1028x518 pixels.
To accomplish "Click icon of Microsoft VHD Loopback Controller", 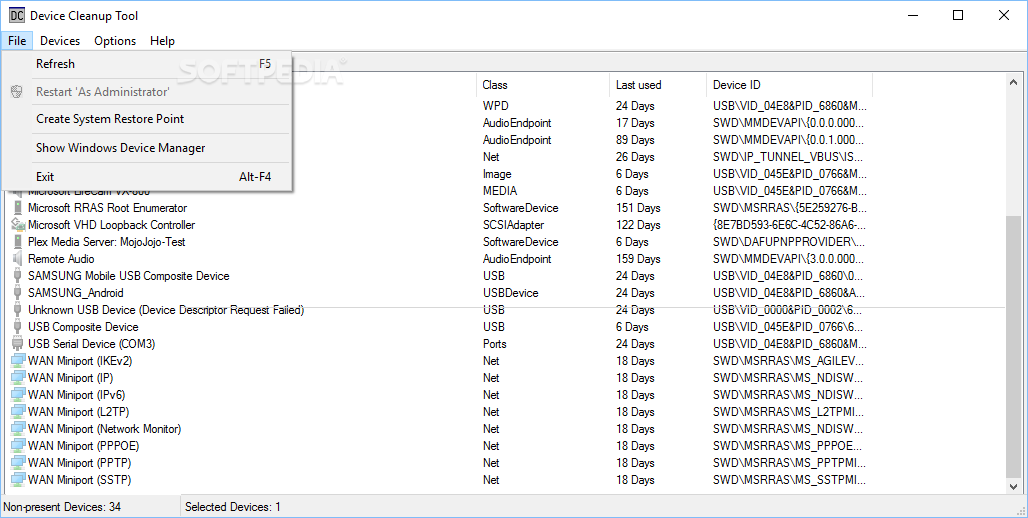I will tap(17, 225).
